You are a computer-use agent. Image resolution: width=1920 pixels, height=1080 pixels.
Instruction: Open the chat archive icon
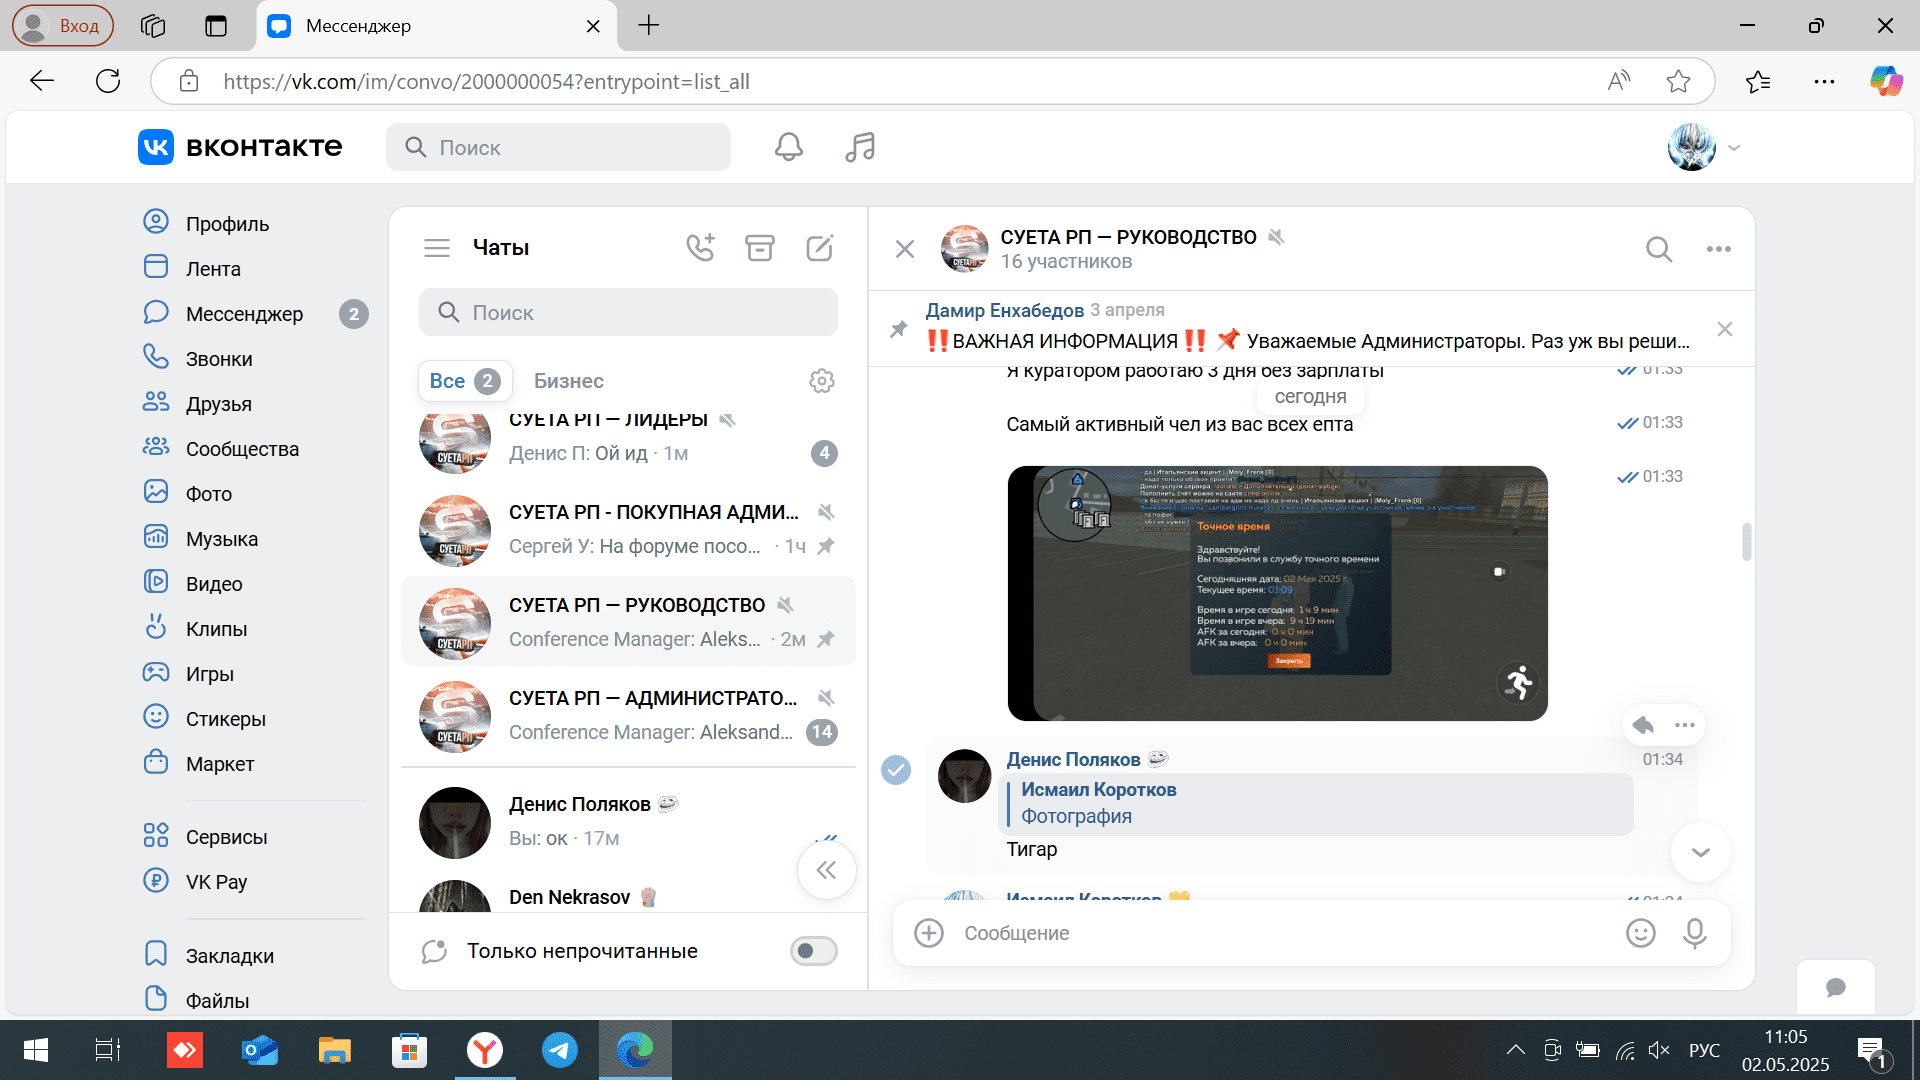760,247
